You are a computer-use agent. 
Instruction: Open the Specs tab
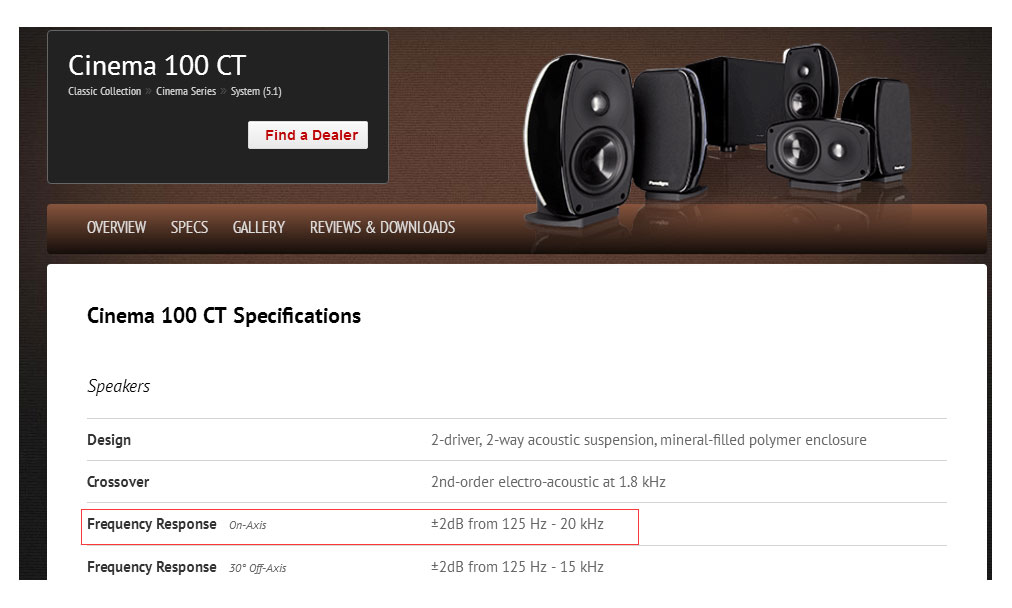point(189,228)
